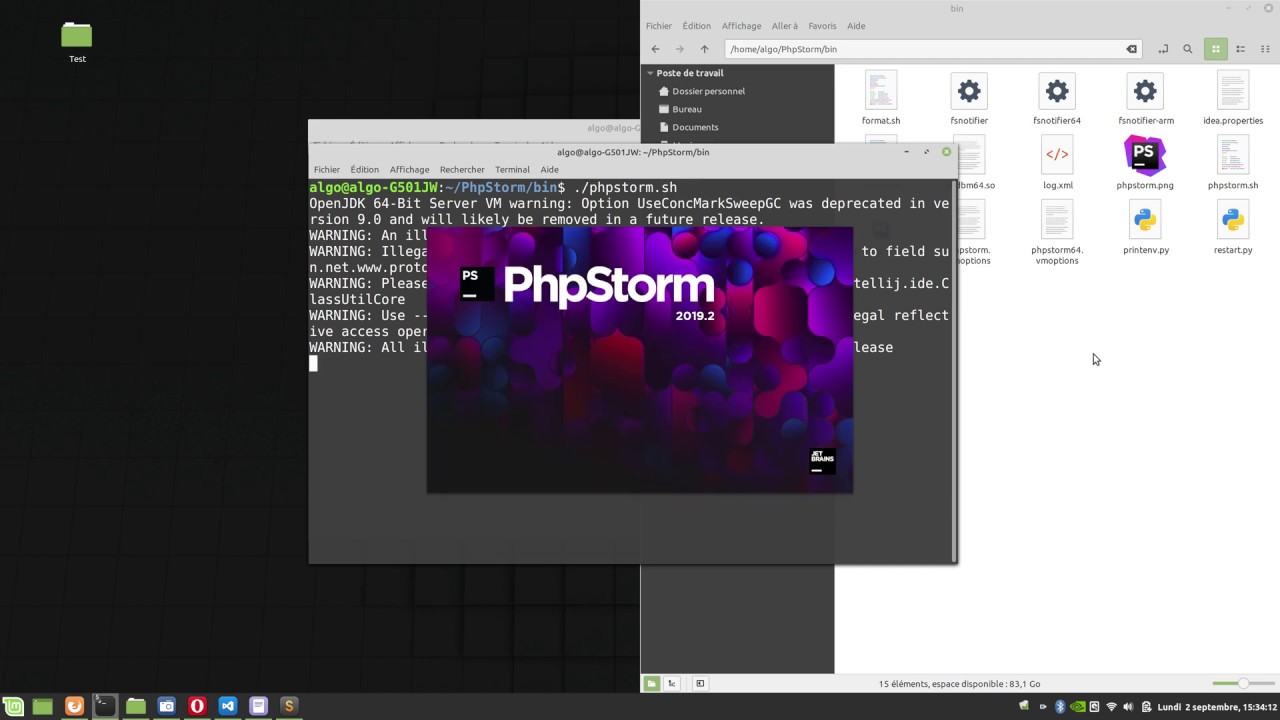Switch to icon view
Viewport: 1280px width, 720px height.
click(x=1216, y=49)
